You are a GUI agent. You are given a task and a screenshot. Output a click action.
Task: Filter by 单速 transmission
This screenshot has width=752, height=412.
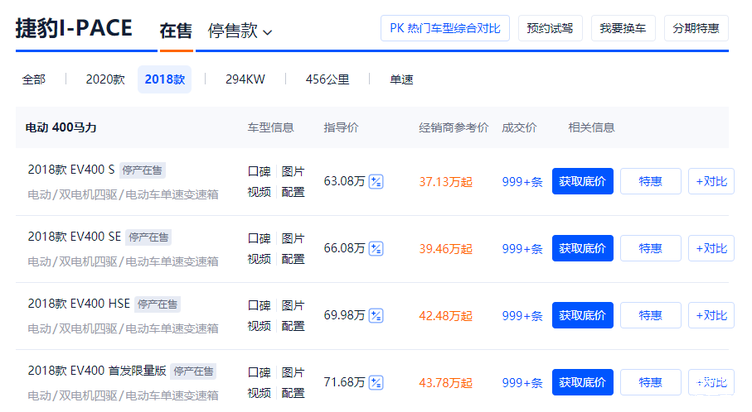(x=401, y=79)
